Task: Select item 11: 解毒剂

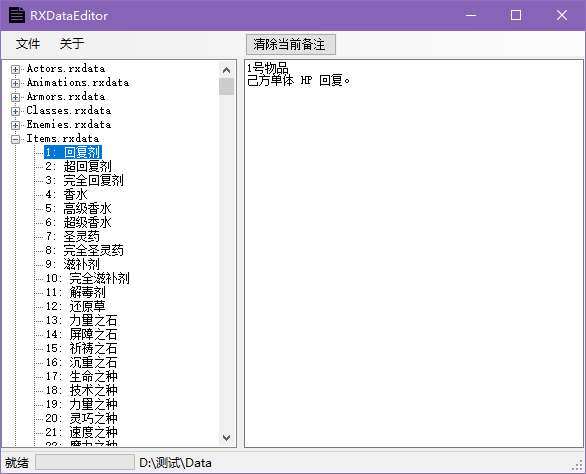Action: point(75,292)
